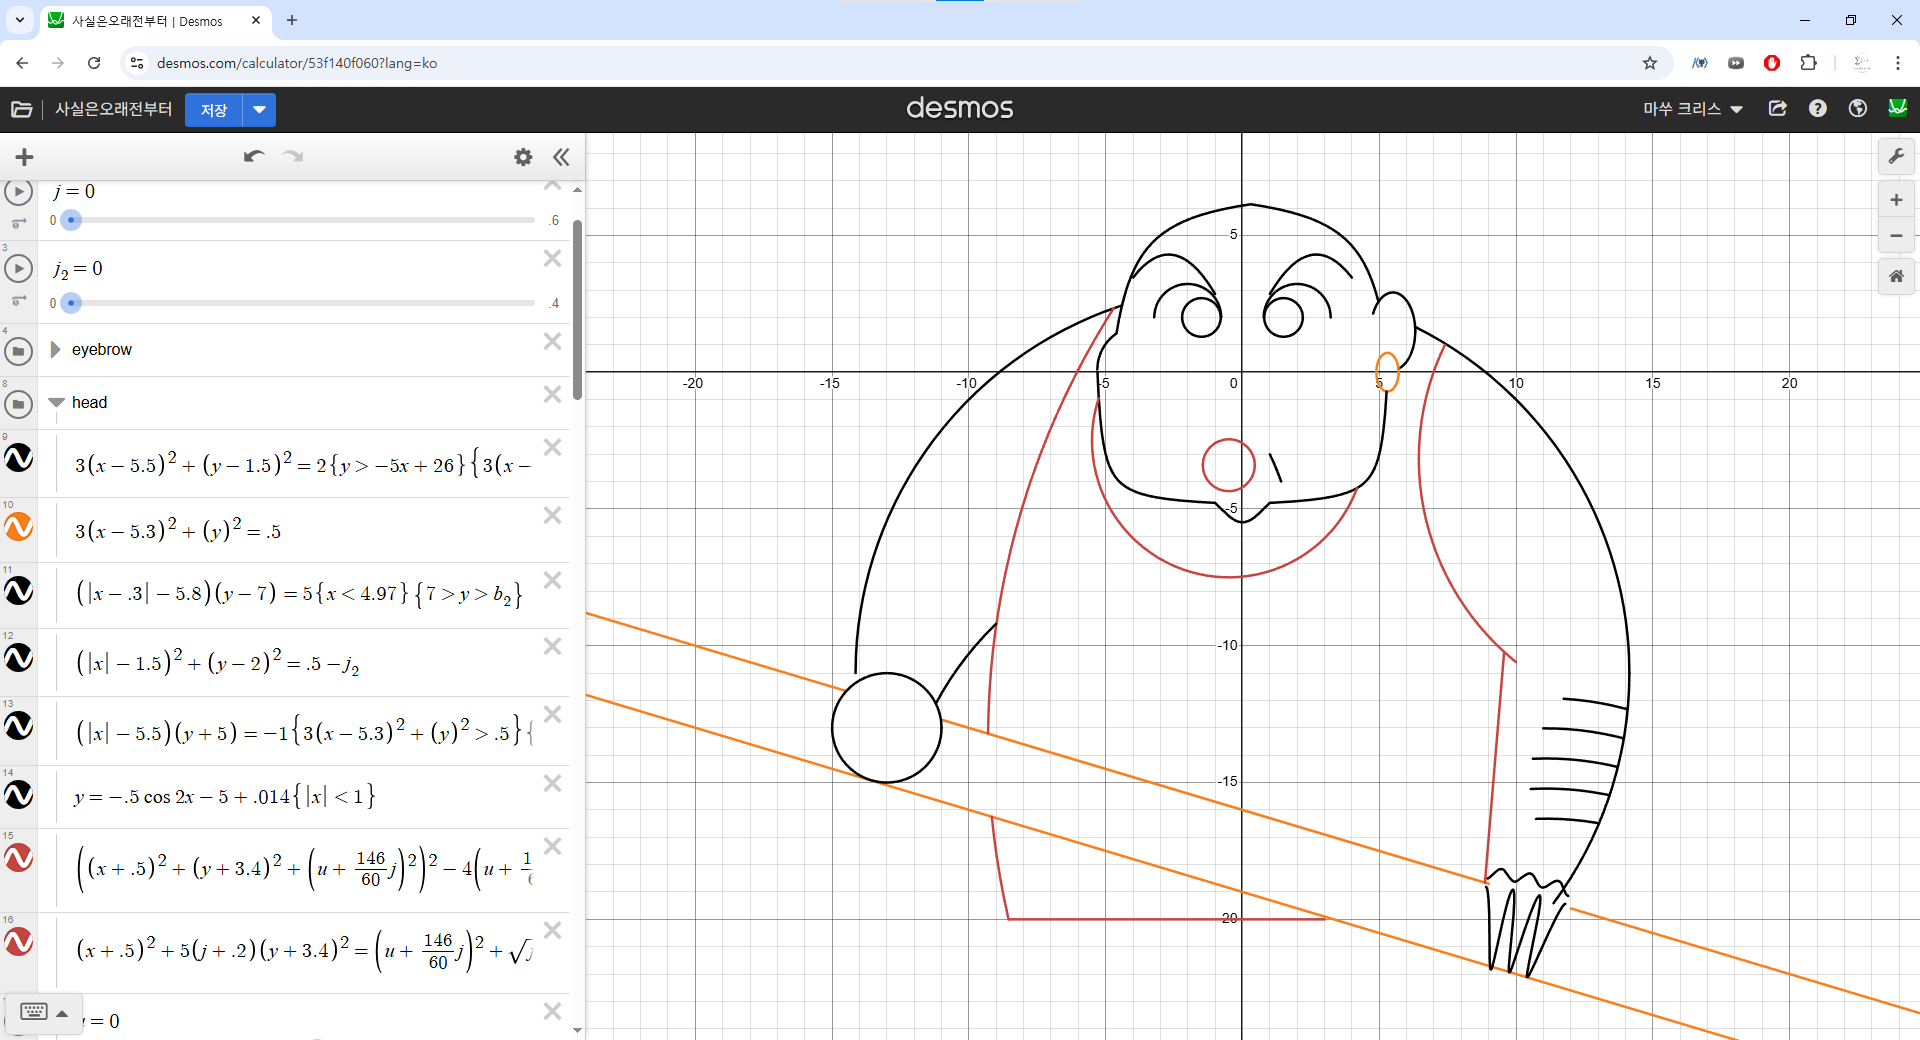Open the save options dropdown arrow

(259, 110)
